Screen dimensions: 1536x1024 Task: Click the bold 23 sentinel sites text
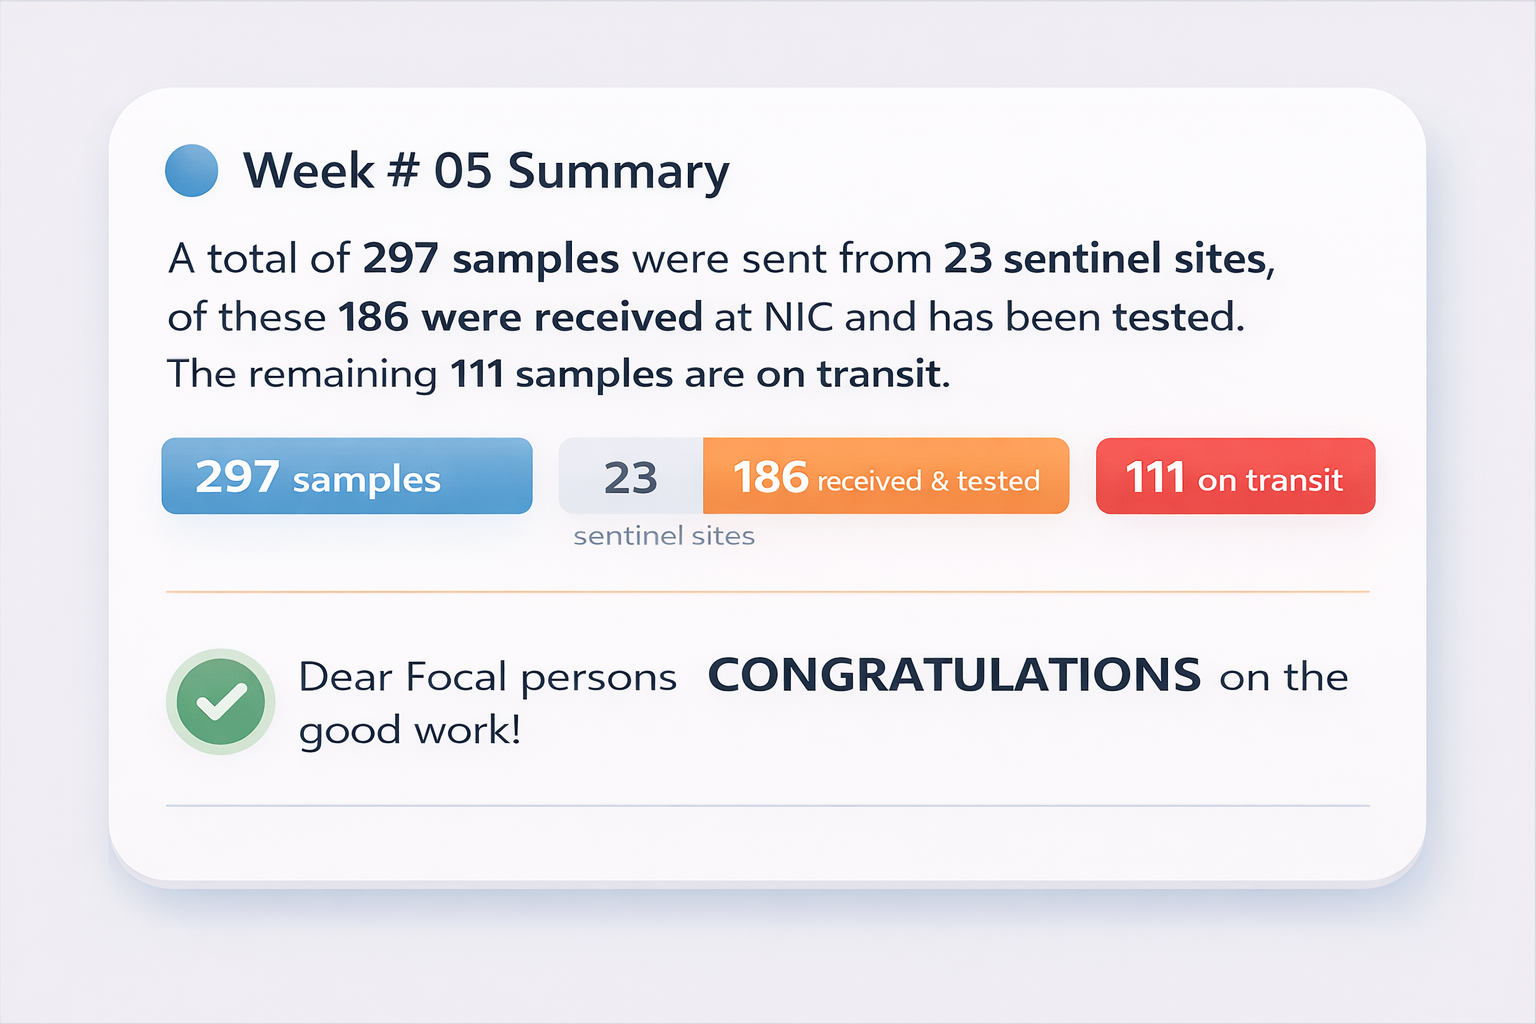click(x=1105, y=259)
